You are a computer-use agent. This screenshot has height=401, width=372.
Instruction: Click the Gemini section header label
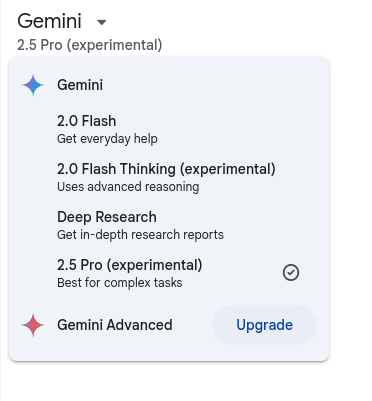(x=80, y=85)
